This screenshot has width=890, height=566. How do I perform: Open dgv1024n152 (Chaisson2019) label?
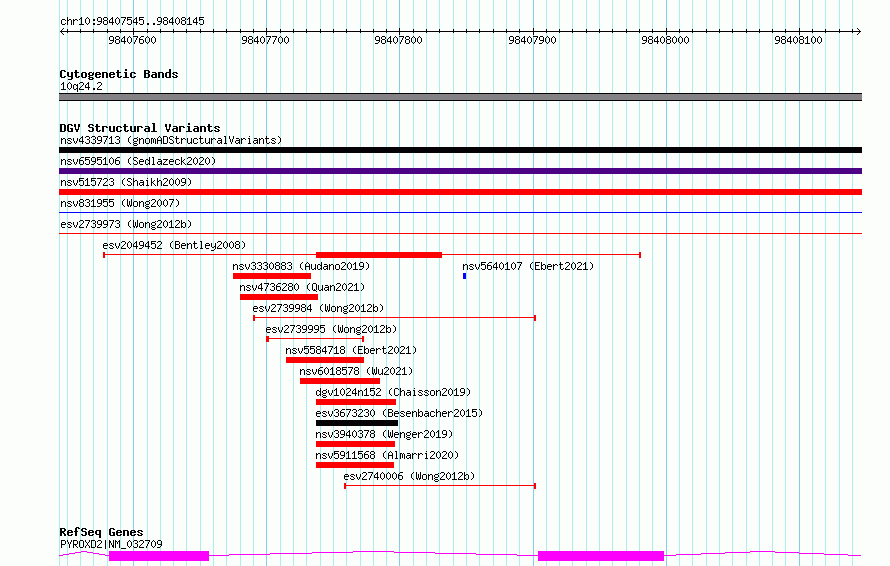393,392
